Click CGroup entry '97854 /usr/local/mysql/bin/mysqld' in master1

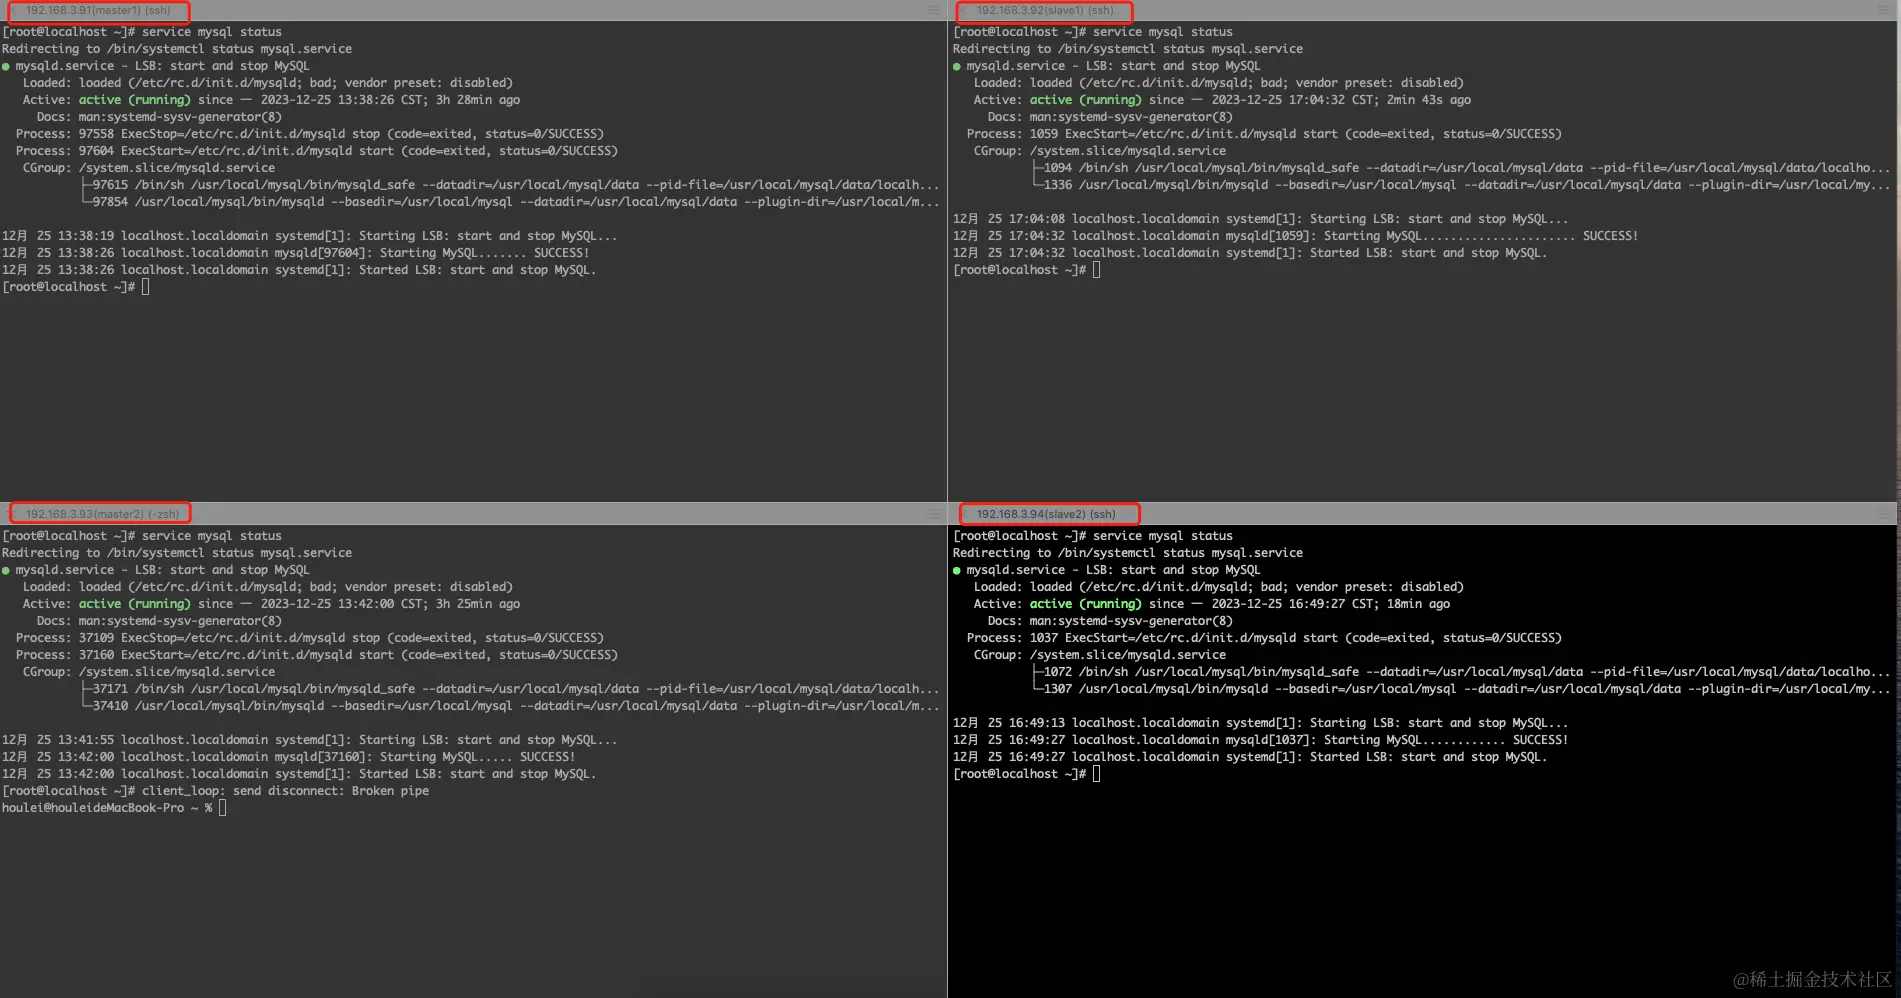[x=511, y=202]
